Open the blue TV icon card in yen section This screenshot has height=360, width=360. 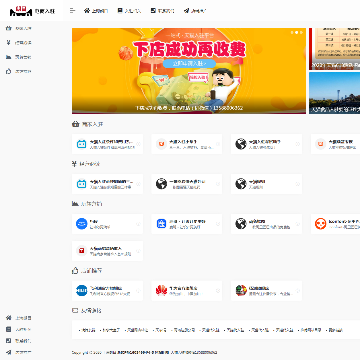[107, 184]
